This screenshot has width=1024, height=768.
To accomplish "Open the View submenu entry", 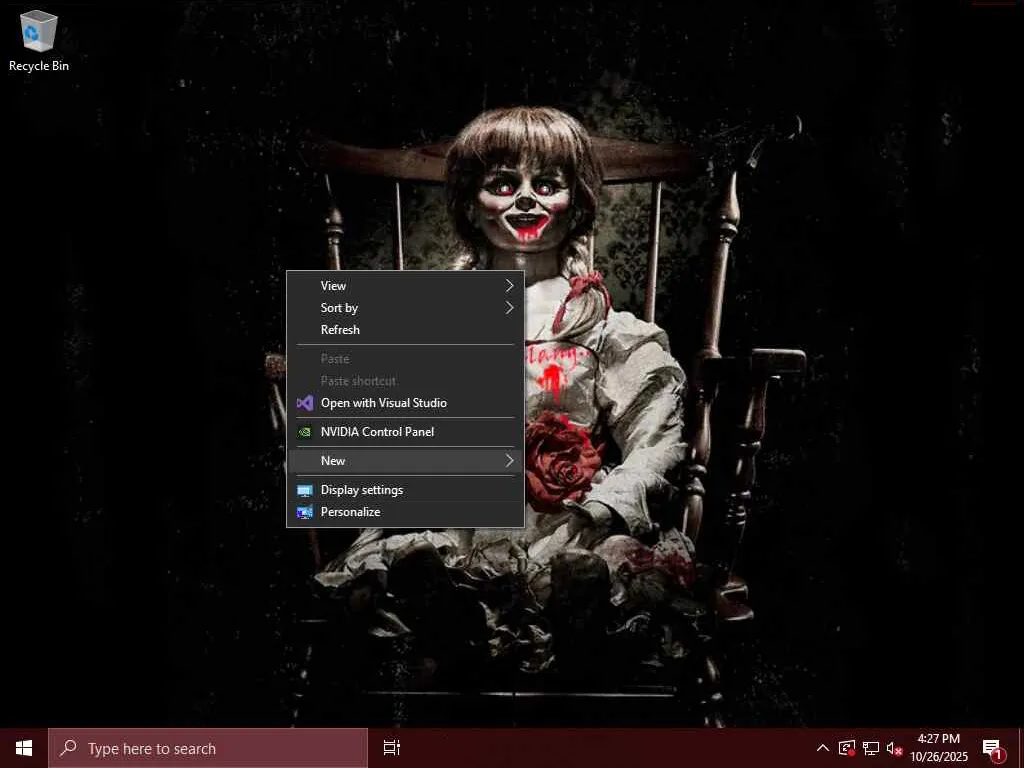I will tap(405, 285).
